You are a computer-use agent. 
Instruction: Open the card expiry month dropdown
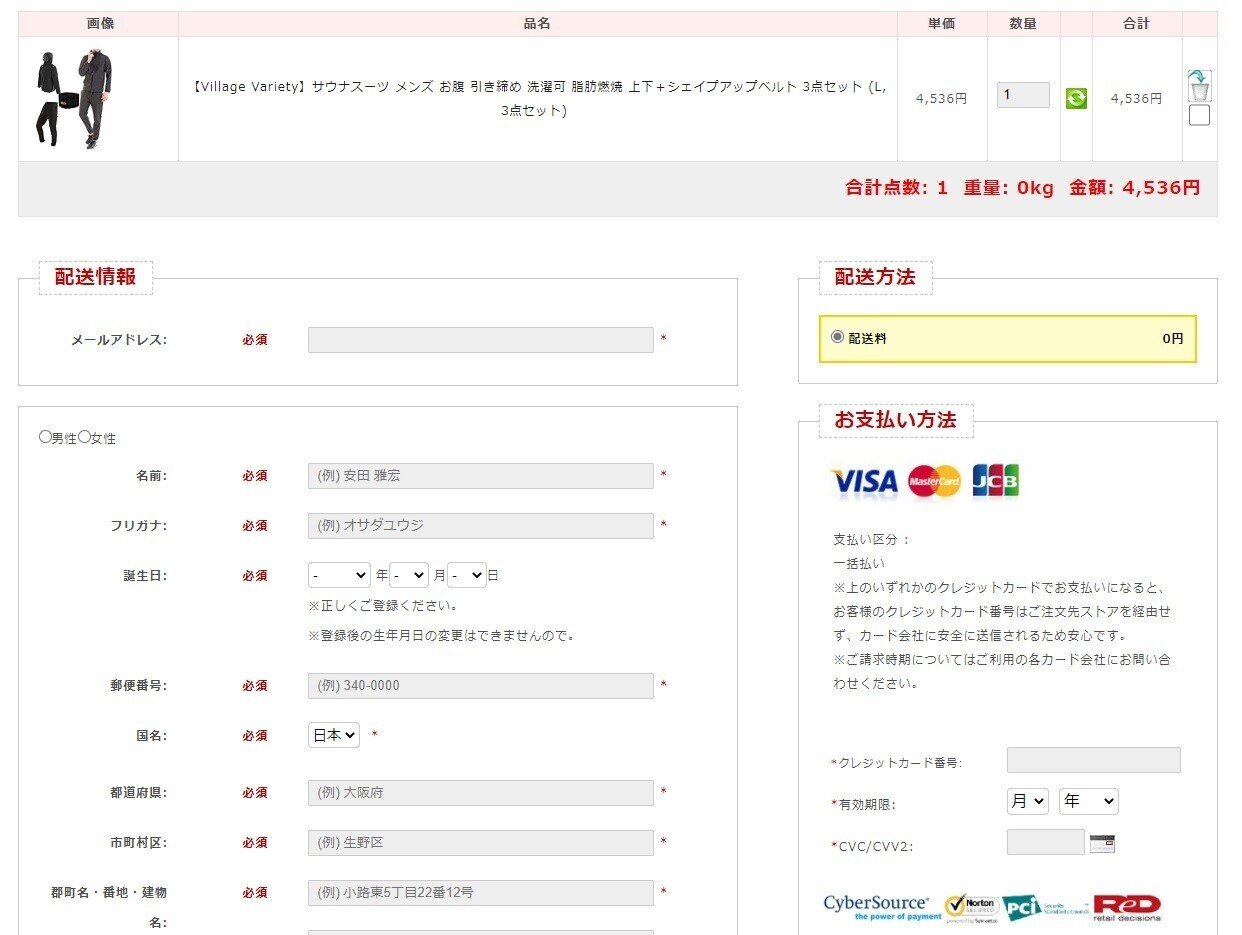1026,800
